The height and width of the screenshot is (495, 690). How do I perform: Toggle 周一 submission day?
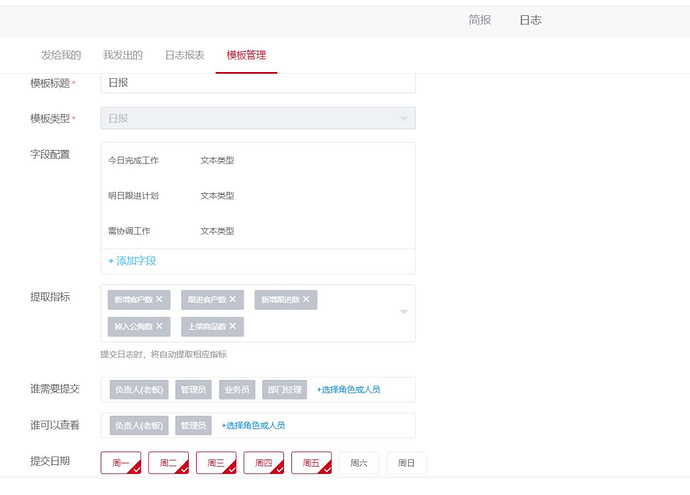click(x=120, y=463)
